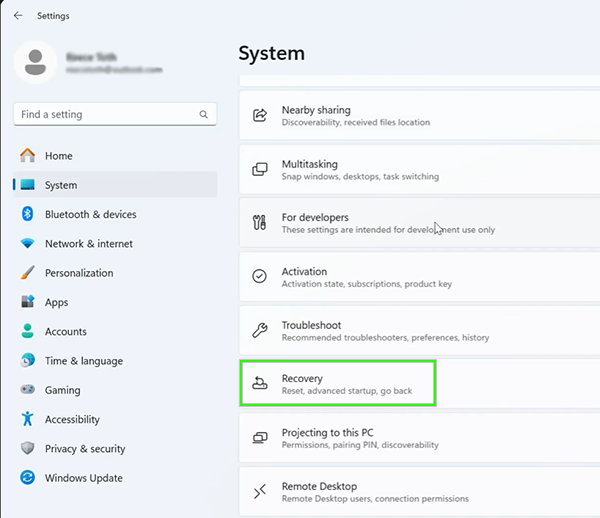Click the search magnifier icon

pos(204,114)
